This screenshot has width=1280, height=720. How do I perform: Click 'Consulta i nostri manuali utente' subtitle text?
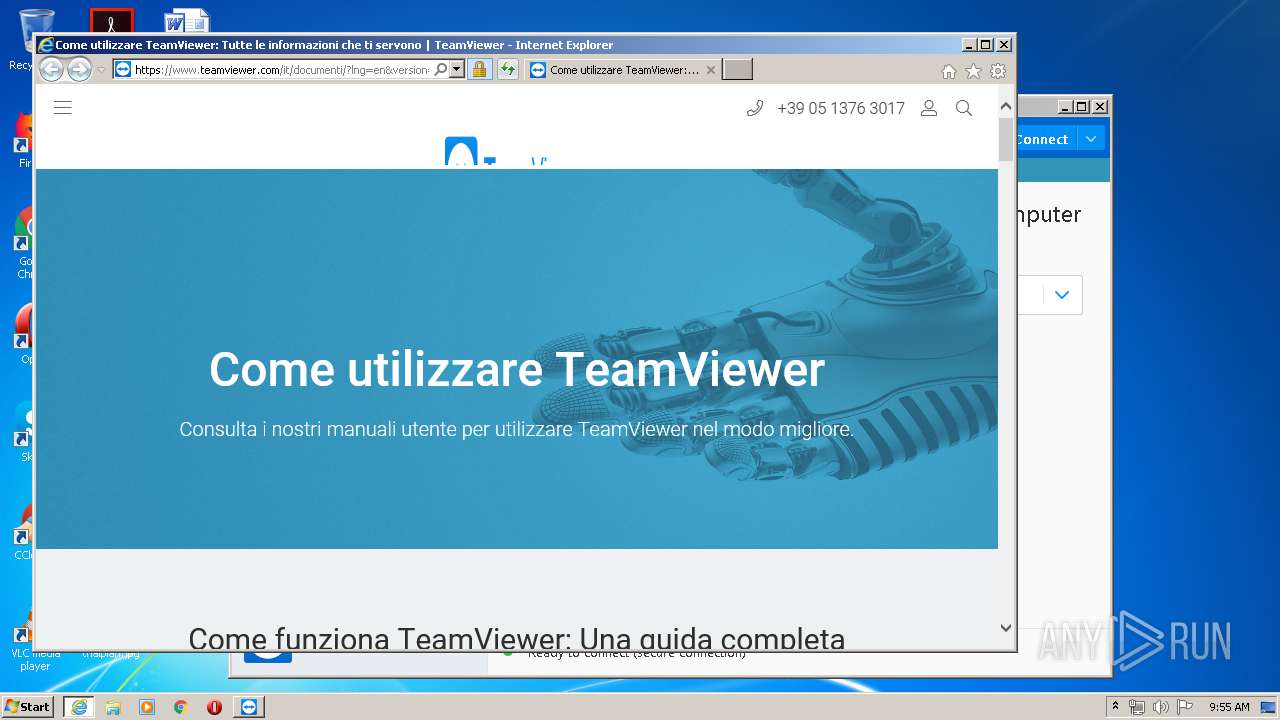(517, 429)
